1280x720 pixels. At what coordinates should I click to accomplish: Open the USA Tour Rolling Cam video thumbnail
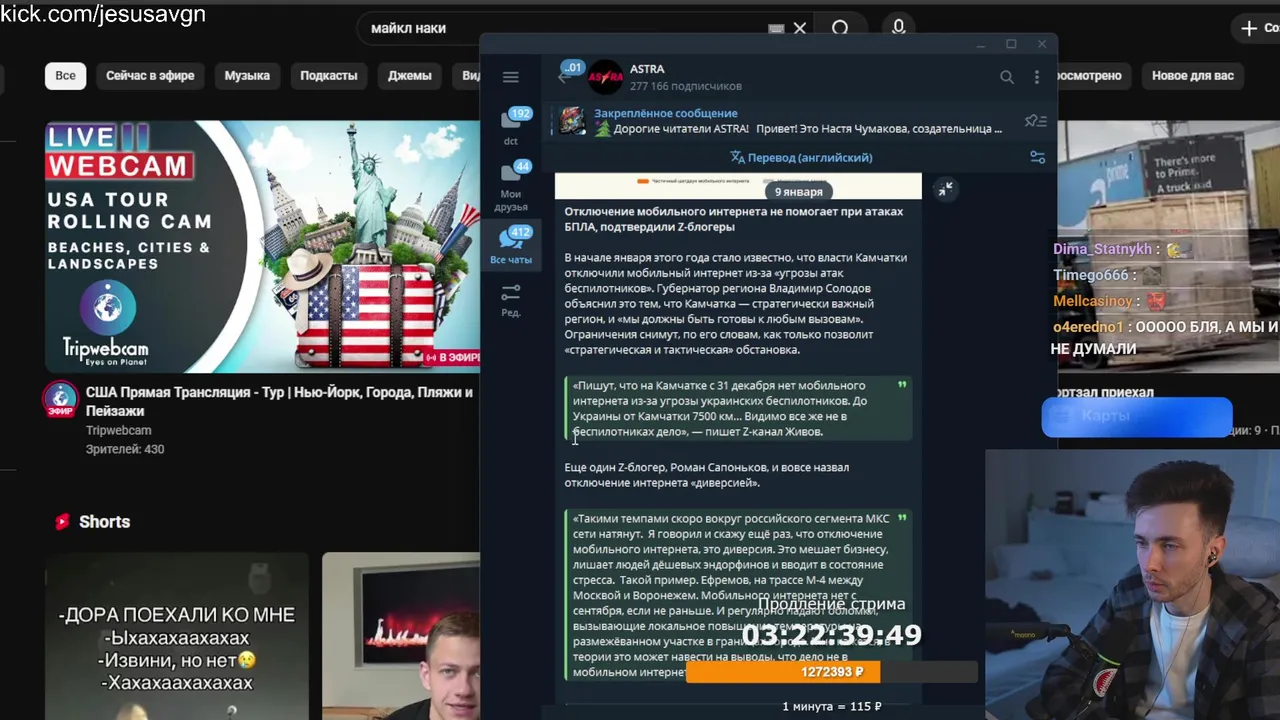pos(262,247)
